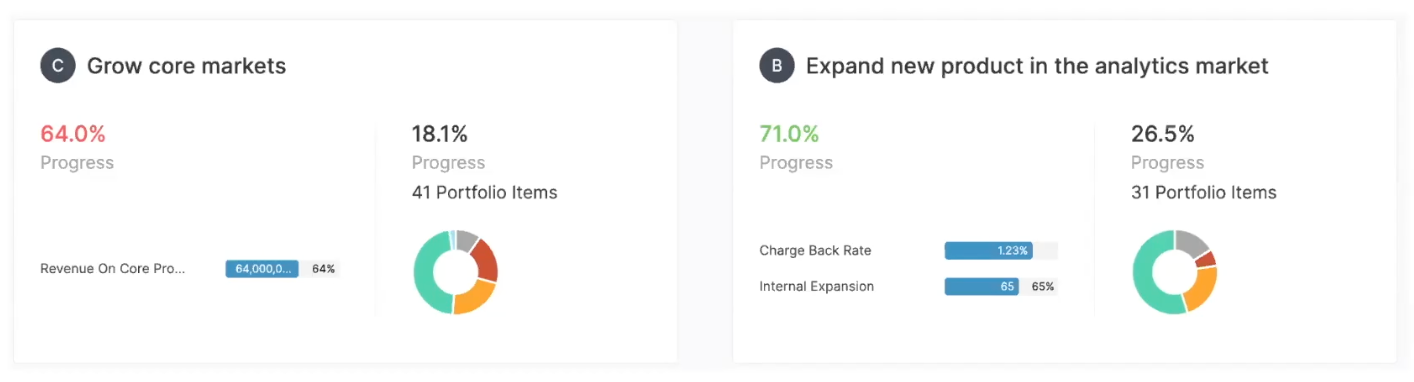This screenshot has width=1414, height=382.
Task: Click the Revenue On Core Pro... metric label
Action: click(113, 269)
